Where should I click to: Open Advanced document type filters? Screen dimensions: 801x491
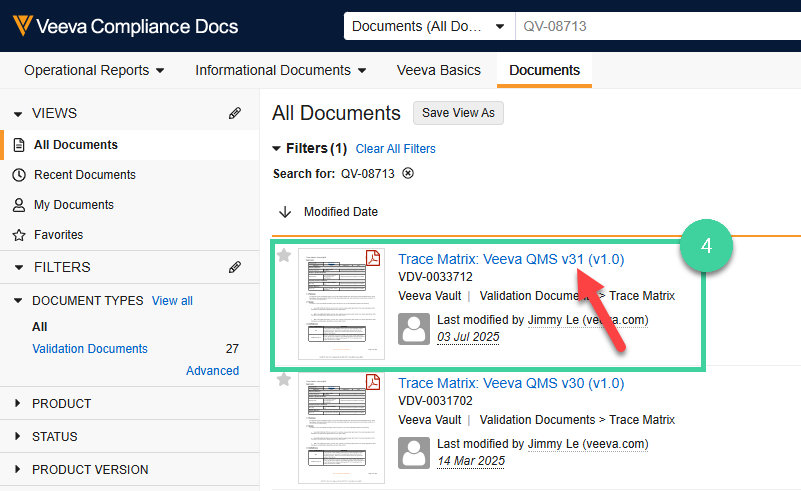(213, 370)
